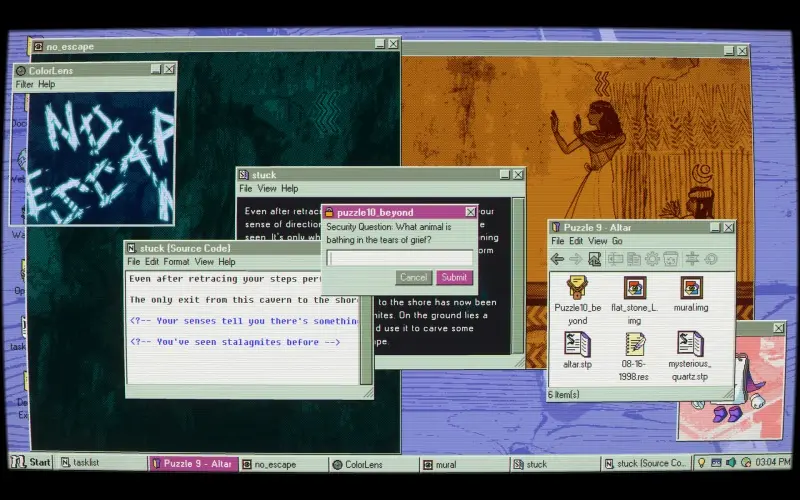Image resolution: width=800 pixels, height=500 pixels.
Task: Click the stuck window title bar icon
Action: (244, 175)
